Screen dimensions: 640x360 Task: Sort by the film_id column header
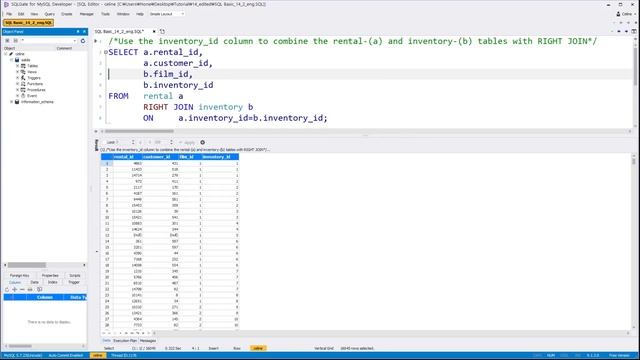coord(190,157)
